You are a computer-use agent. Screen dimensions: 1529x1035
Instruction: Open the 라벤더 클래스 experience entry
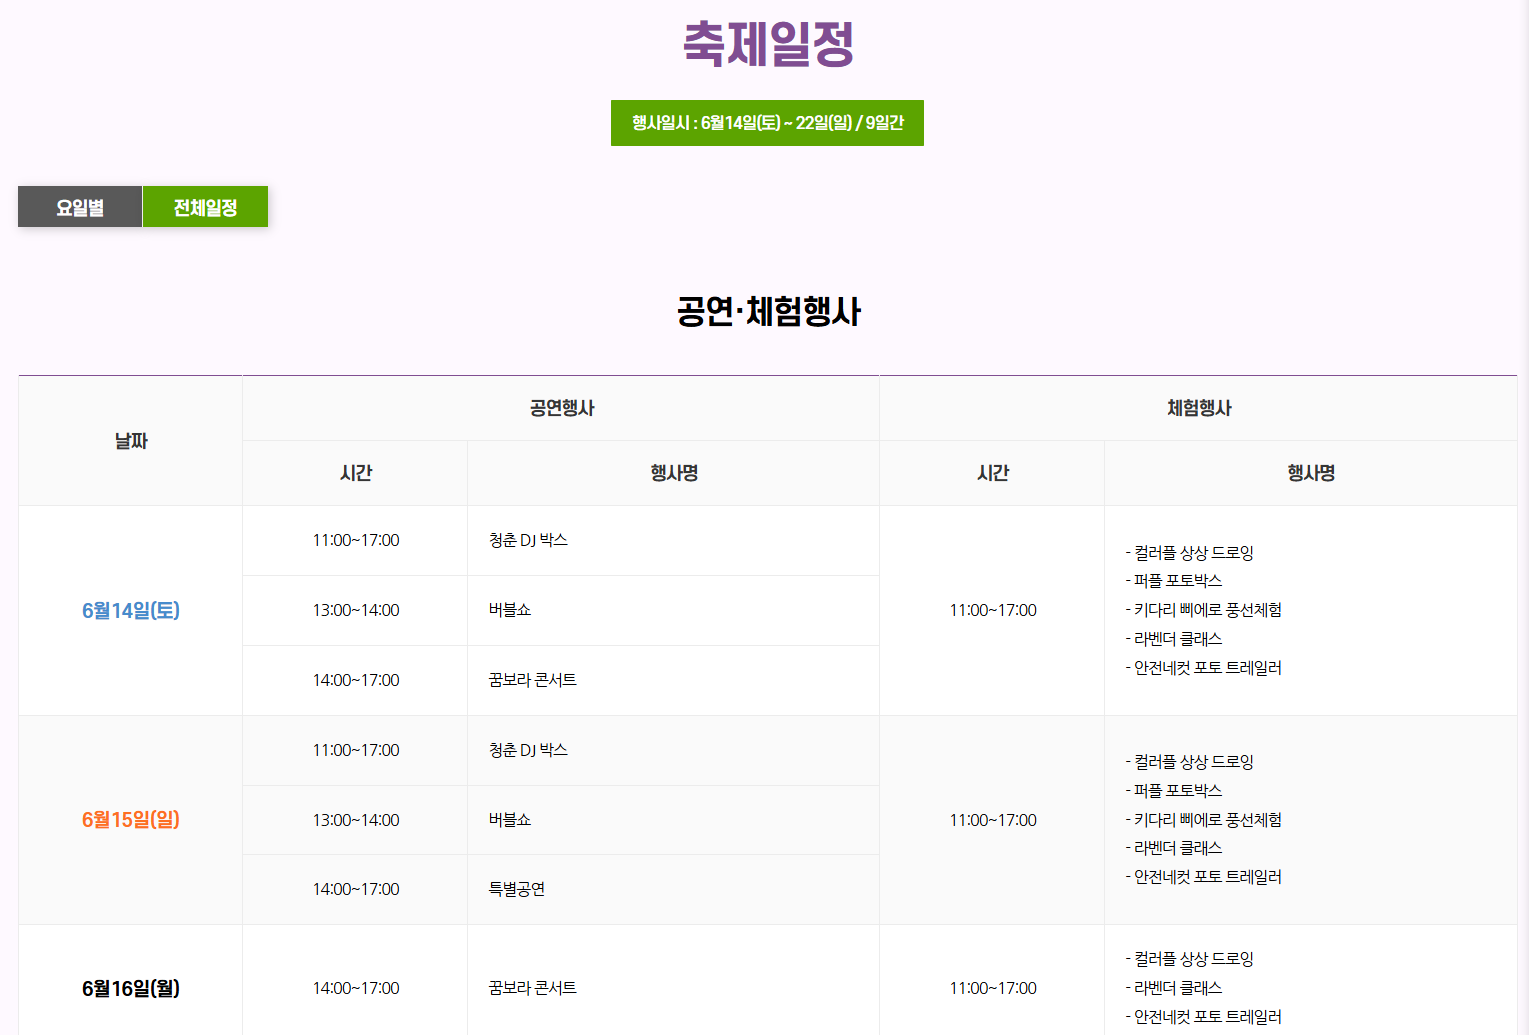(1177, 638)
